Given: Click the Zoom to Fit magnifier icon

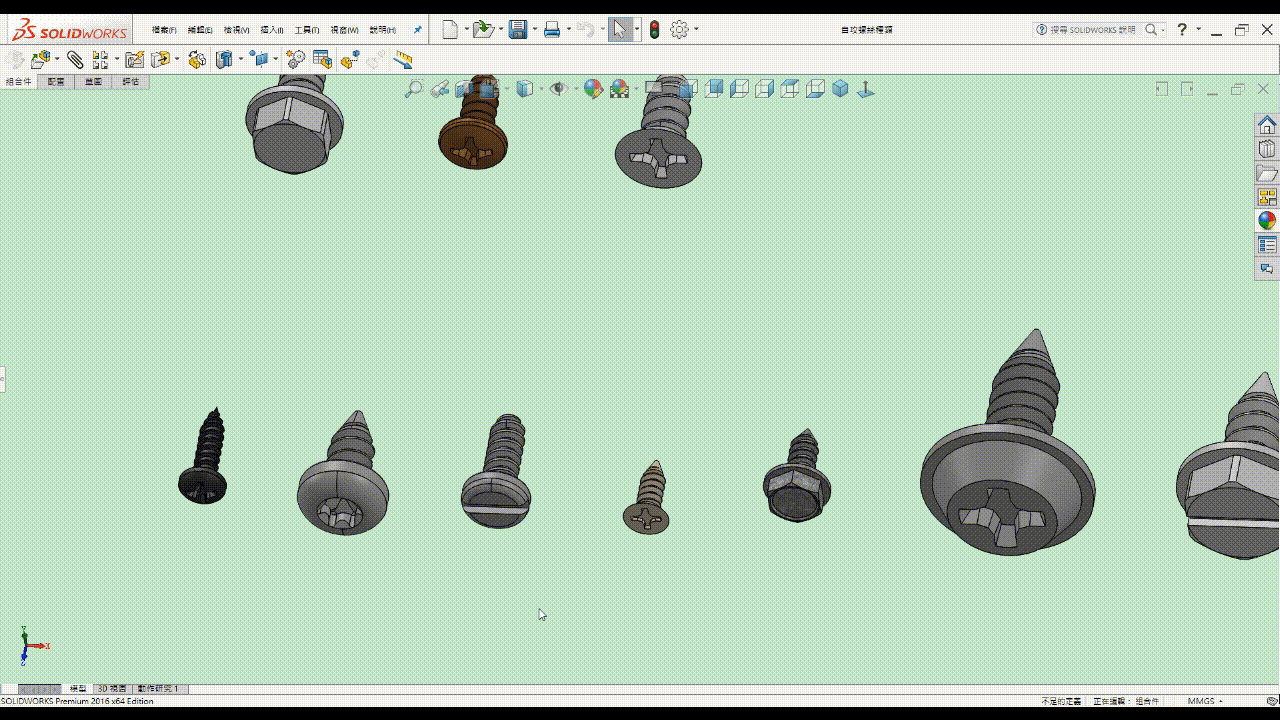Looking at the screenshot, I should click(413, 89).
